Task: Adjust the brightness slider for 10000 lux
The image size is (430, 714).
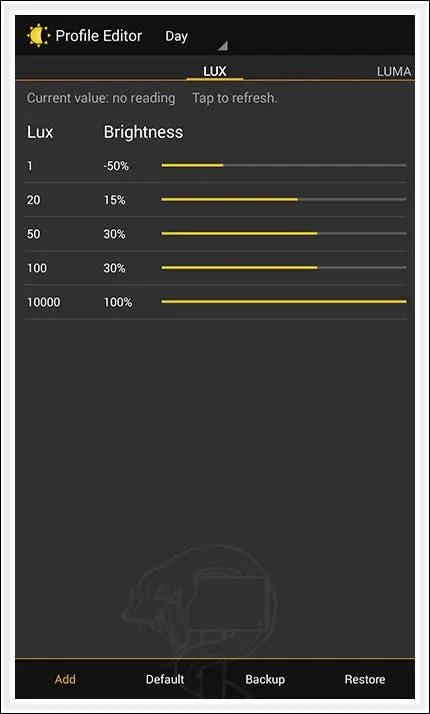Action: pos(284,301)
